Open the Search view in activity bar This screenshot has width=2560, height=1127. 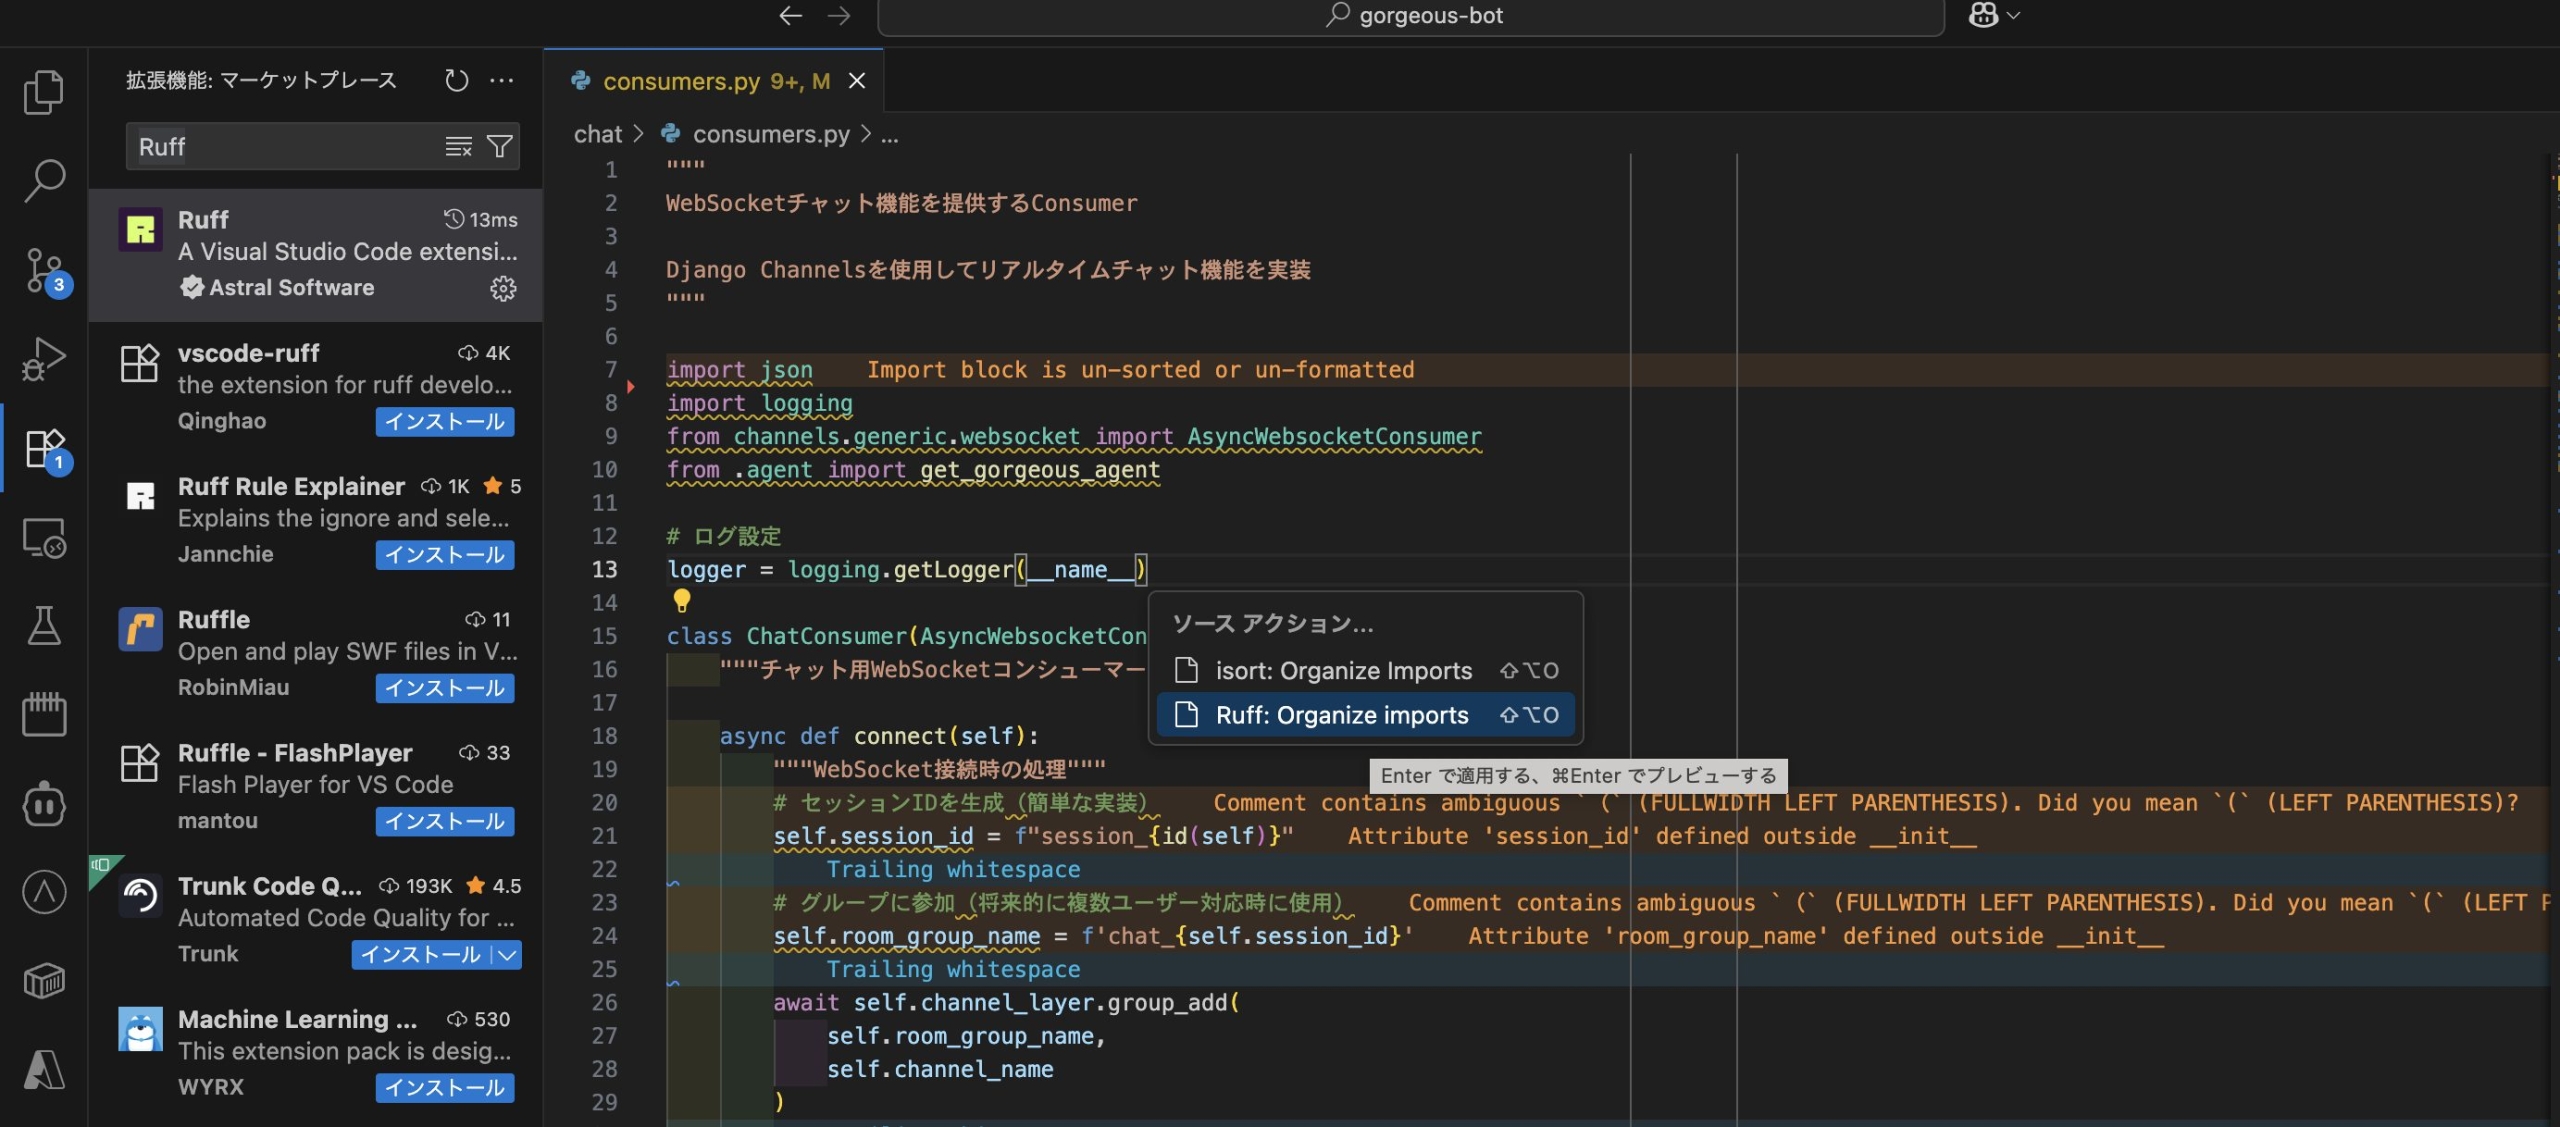tap(44, 180)
